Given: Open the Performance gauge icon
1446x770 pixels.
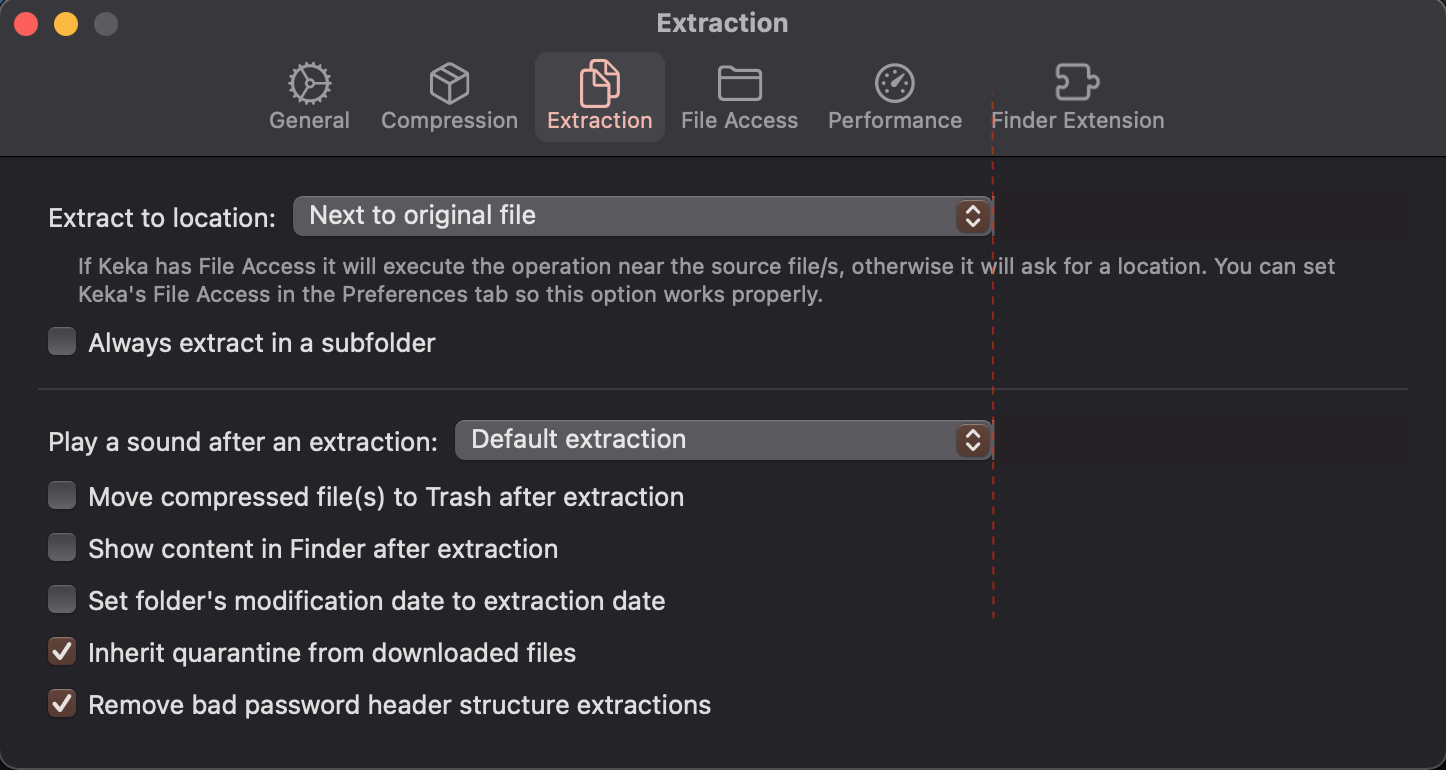Looking at the screenshot, I should [x=895, y=84].
